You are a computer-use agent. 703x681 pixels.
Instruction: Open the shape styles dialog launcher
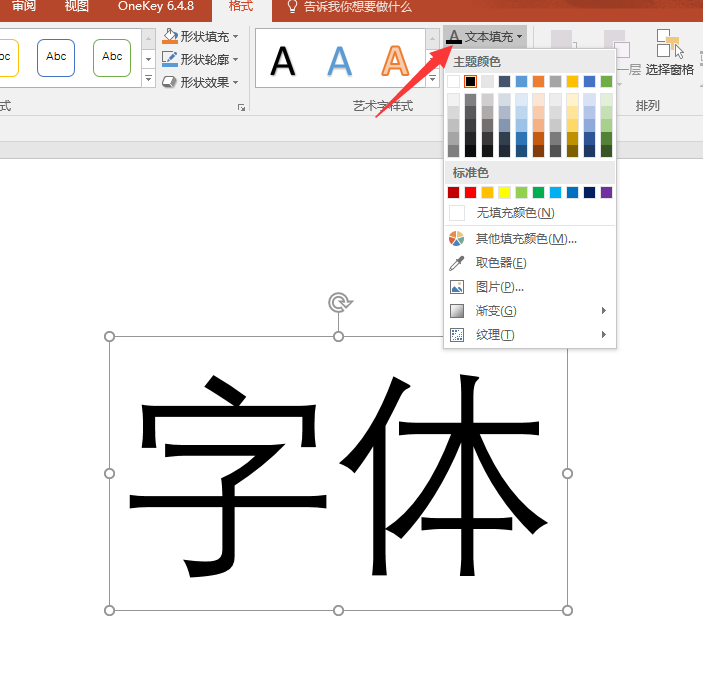pos(241,108)
